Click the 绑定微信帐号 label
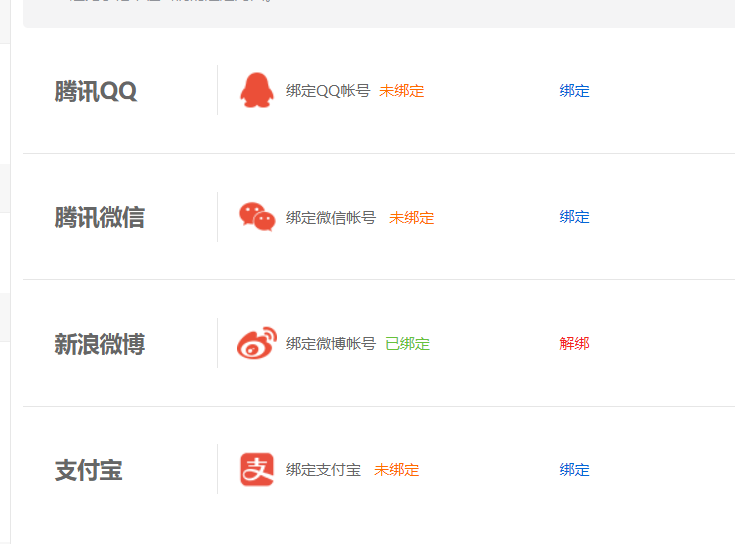 click(331, 218)
